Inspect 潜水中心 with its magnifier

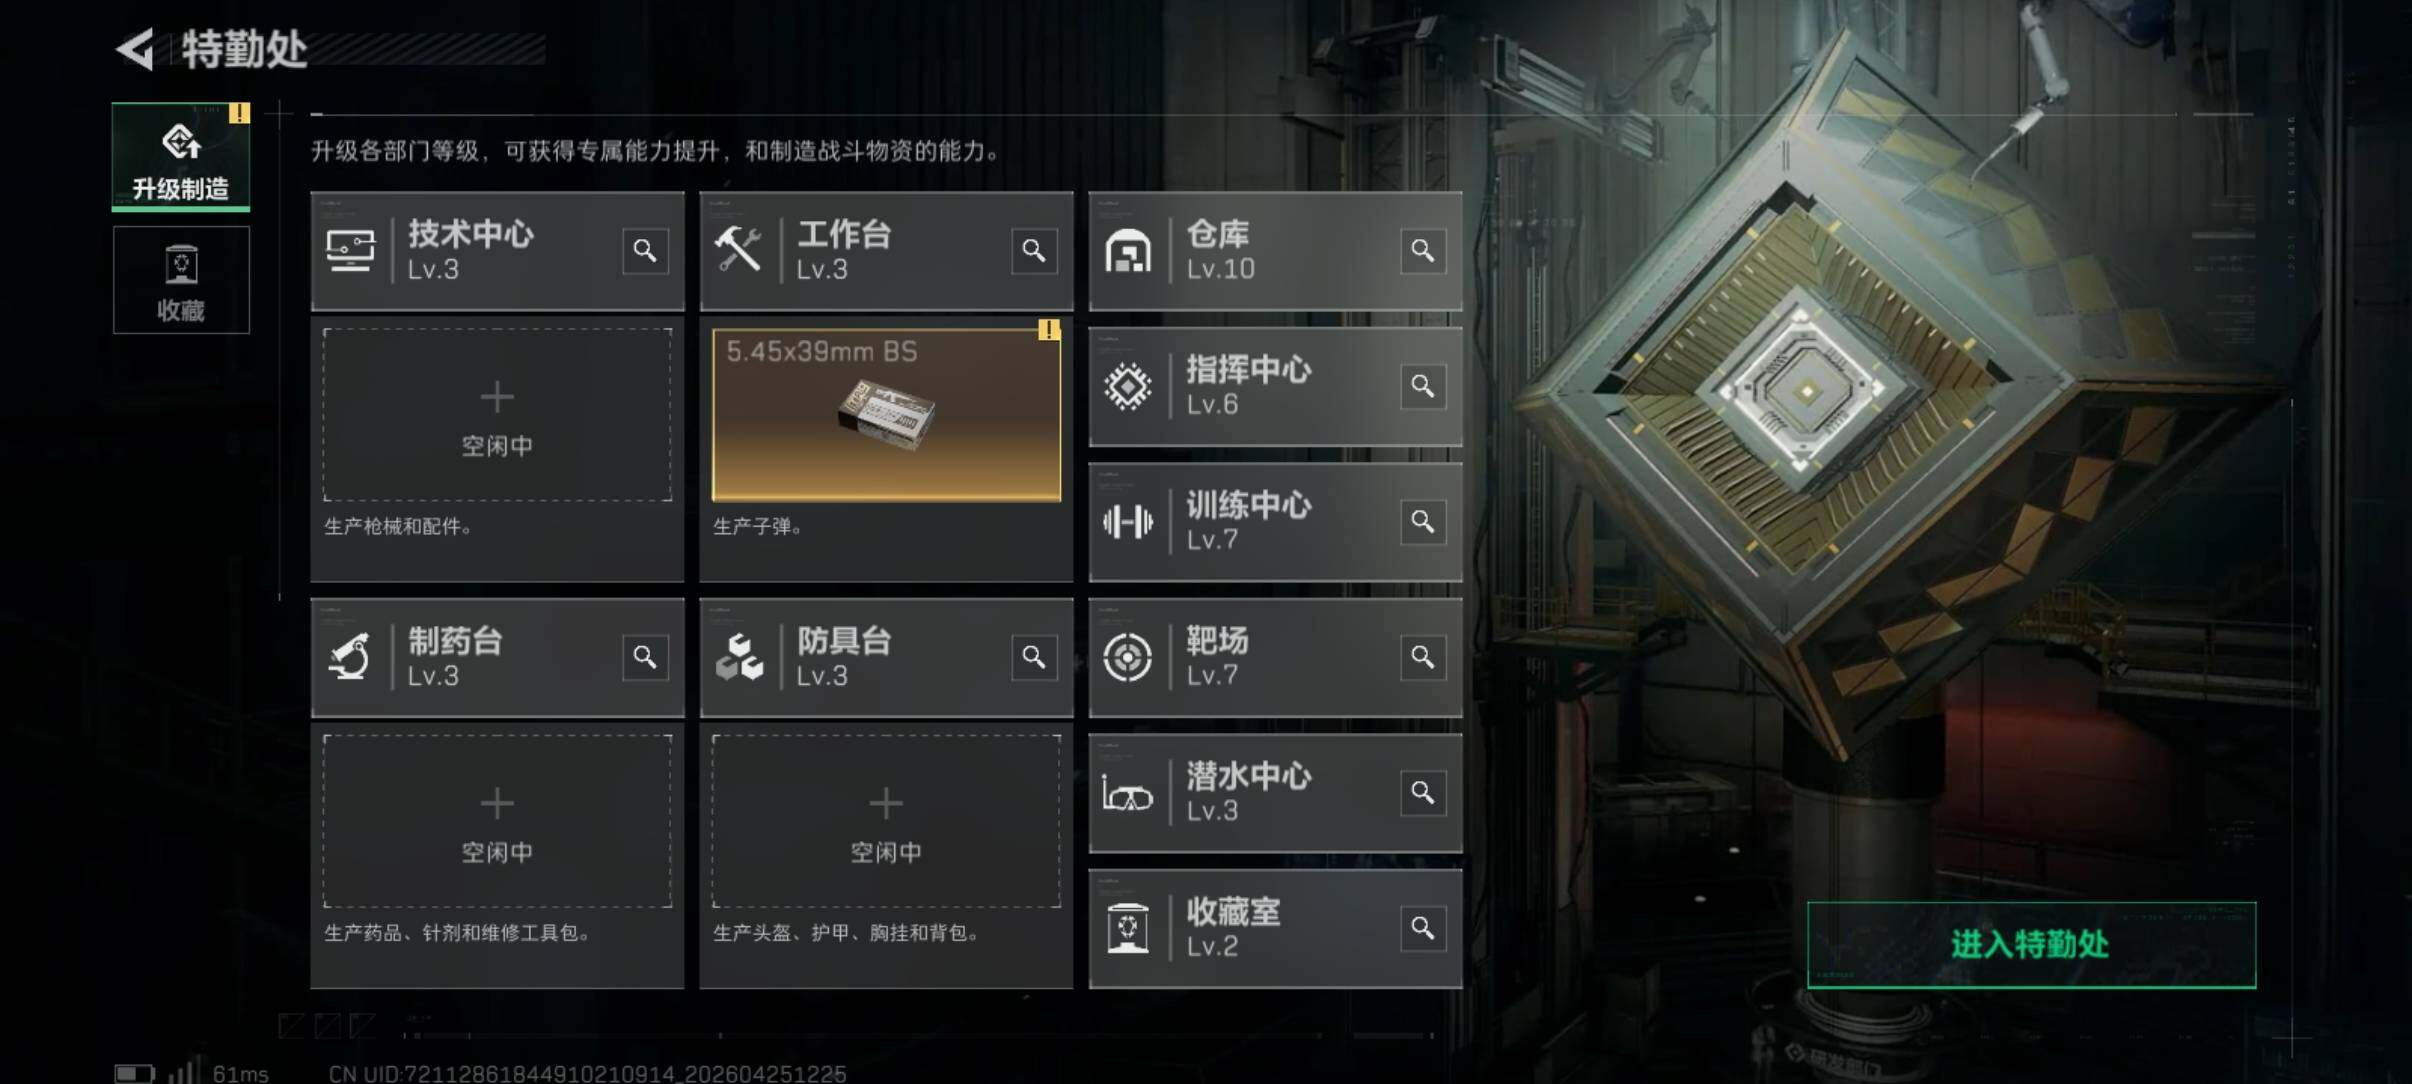click(x=1423, y=793)
